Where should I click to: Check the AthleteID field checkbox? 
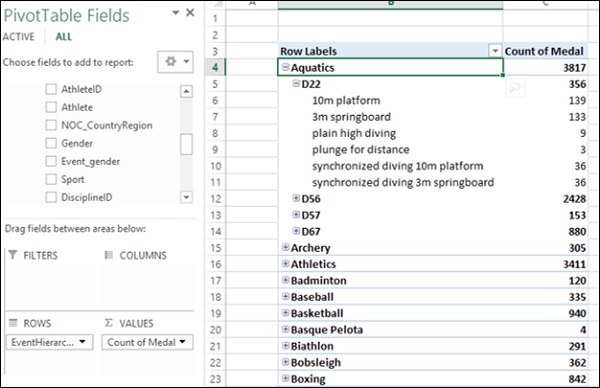[x=51, y=89]
